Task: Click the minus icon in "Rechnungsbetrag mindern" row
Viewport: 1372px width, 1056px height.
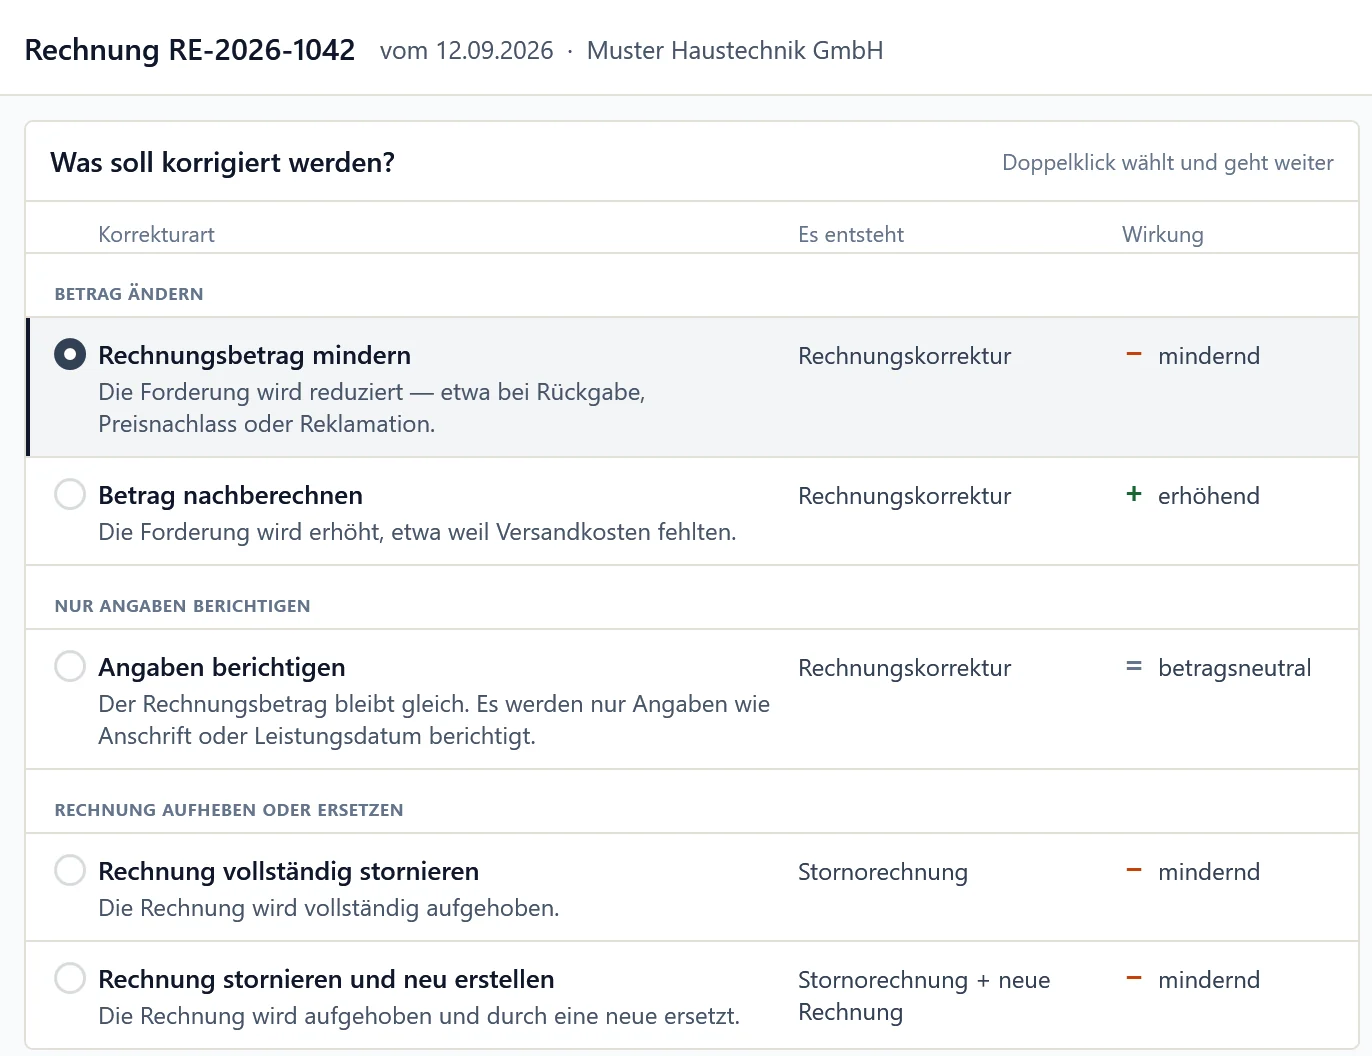Action: (x=1134, y=354)
